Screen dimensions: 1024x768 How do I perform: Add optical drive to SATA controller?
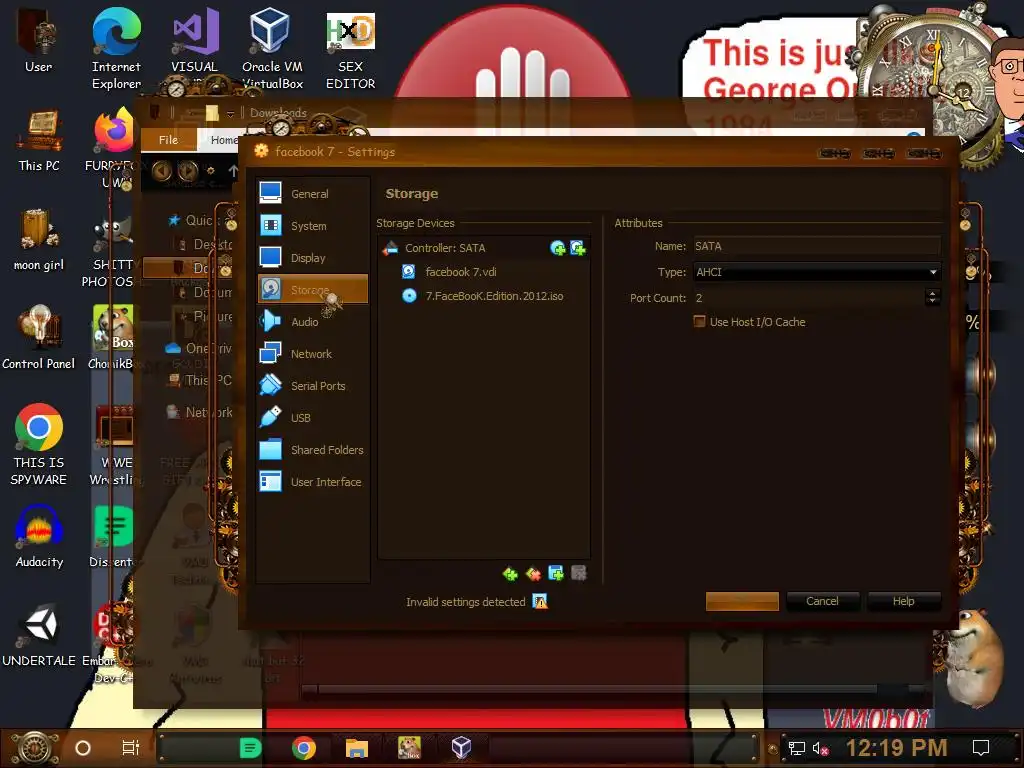click(558, 248)
